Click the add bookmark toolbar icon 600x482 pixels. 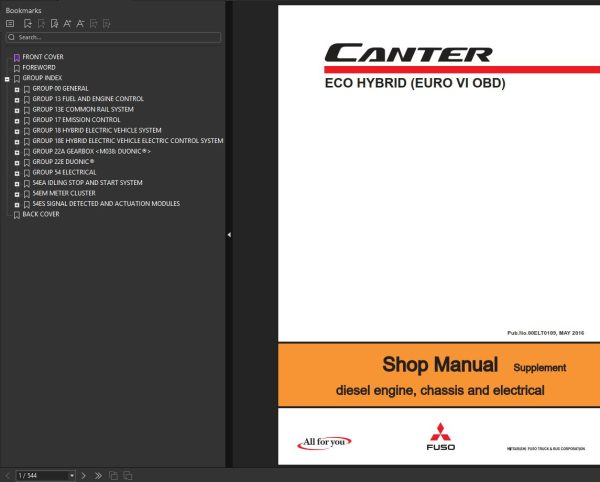[28, 24]
